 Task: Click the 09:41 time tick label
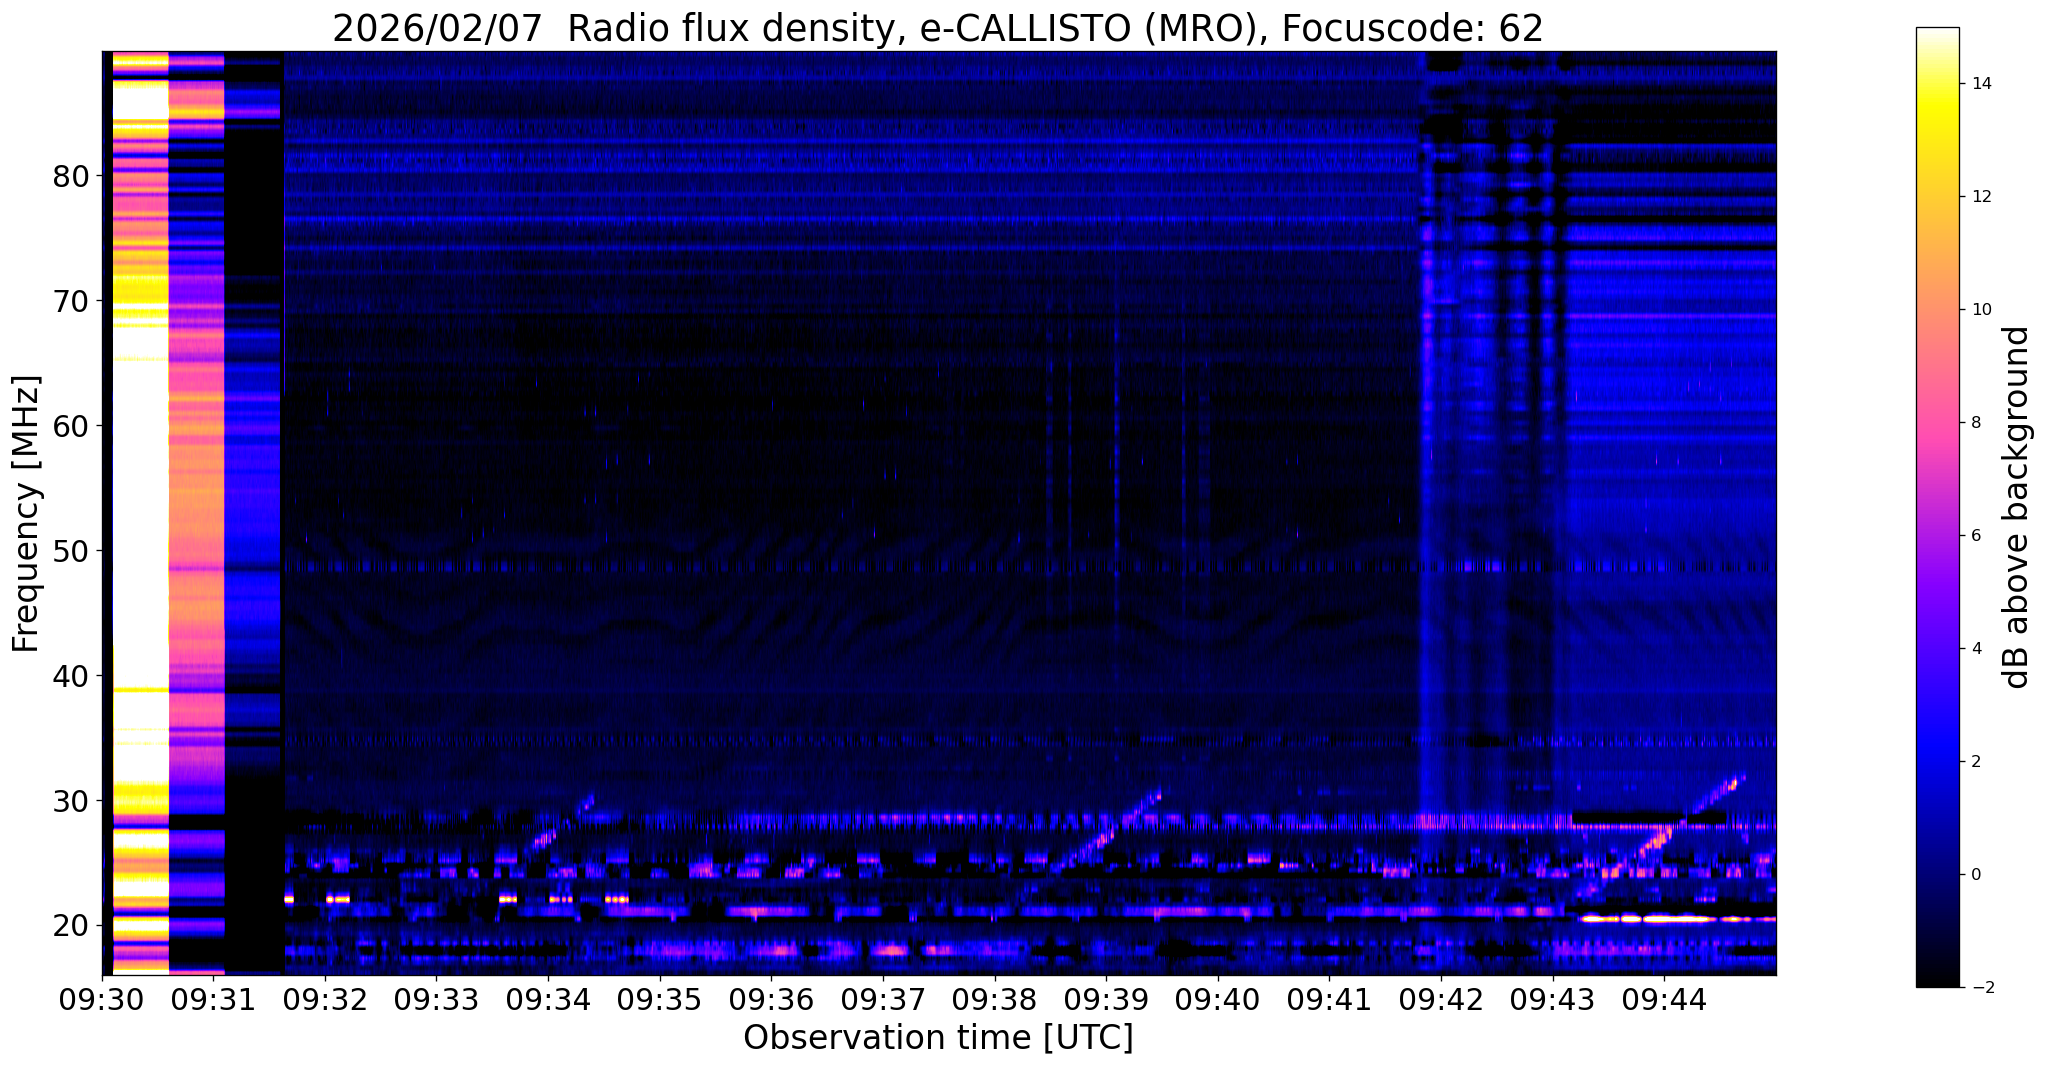point(1330,999)
